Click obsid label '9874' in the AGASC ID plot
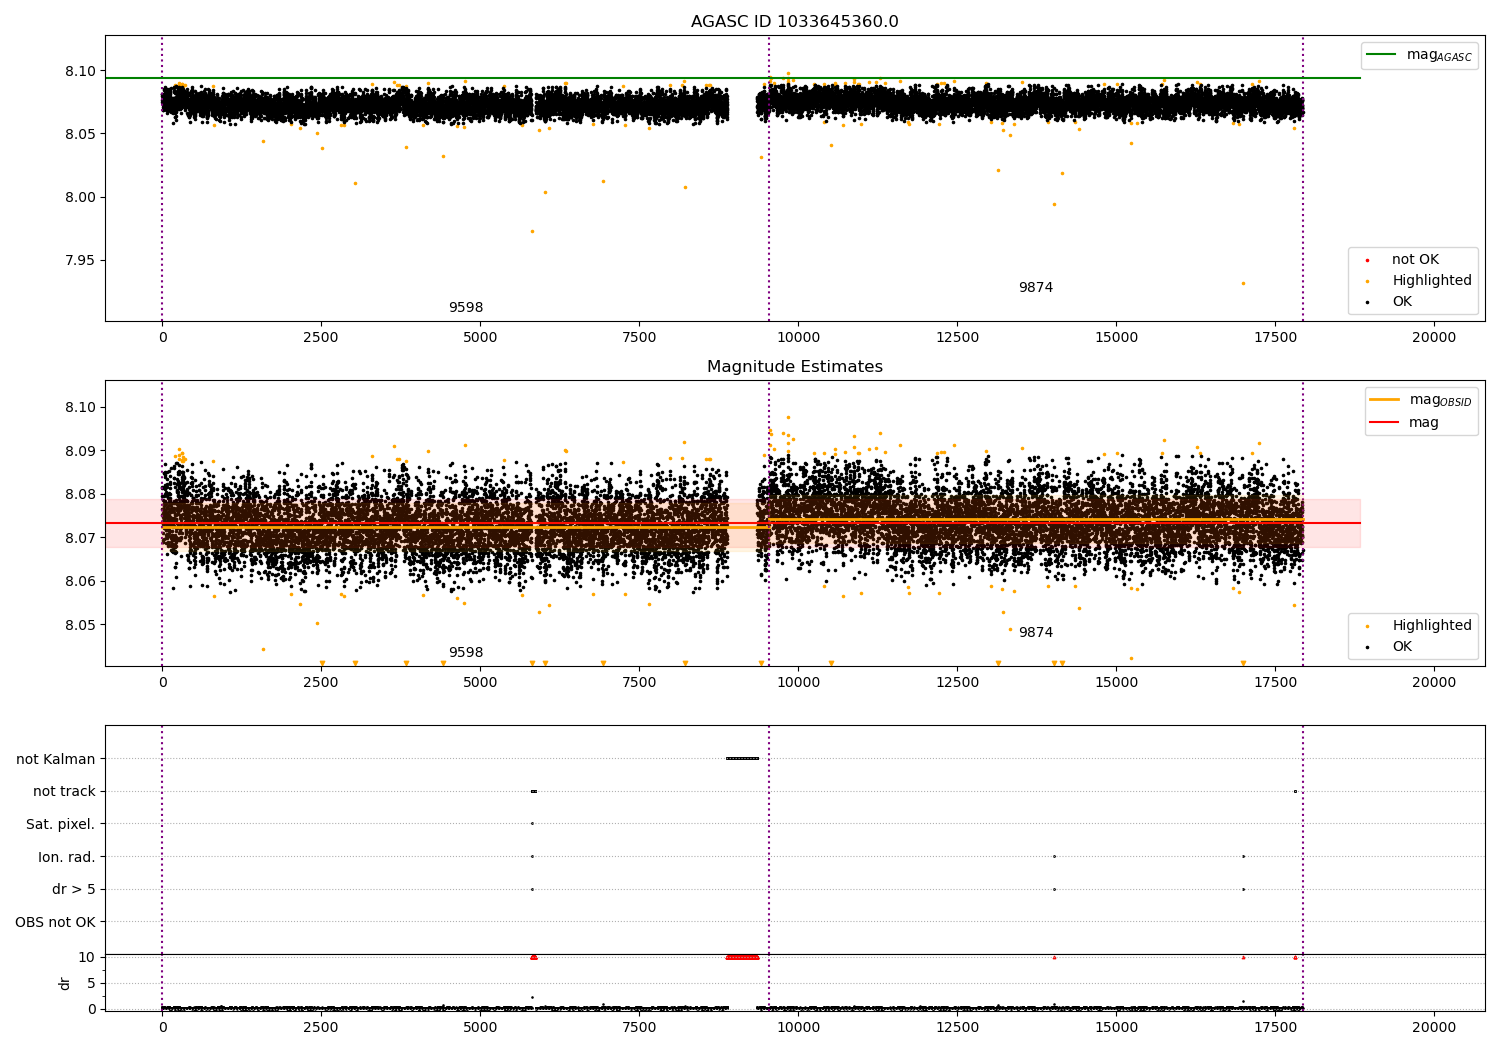1500x1050 pixels. click(1036, 288)
